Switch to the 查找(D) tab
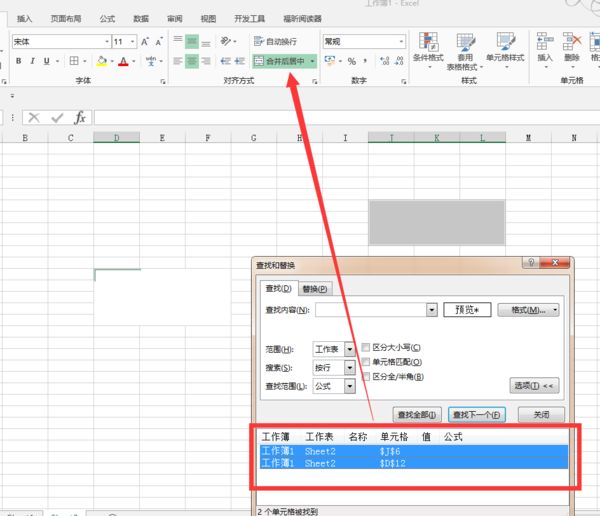This screenshot has height=516, width=600. click(279, 288)
